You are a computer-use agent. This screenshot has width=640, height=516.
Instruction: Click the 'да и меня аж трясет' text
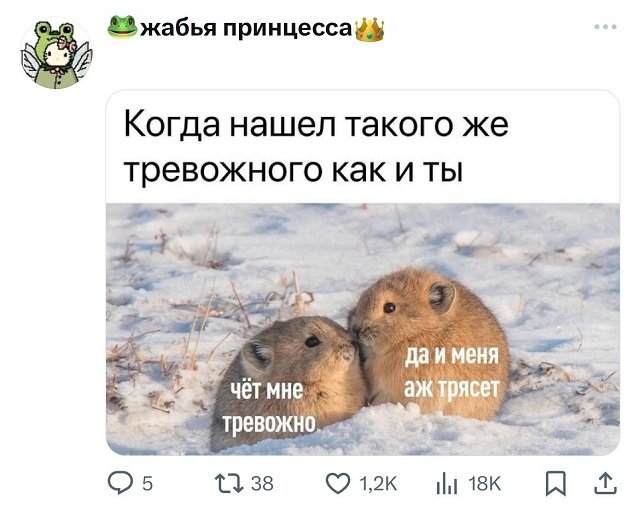click(452, 372)
